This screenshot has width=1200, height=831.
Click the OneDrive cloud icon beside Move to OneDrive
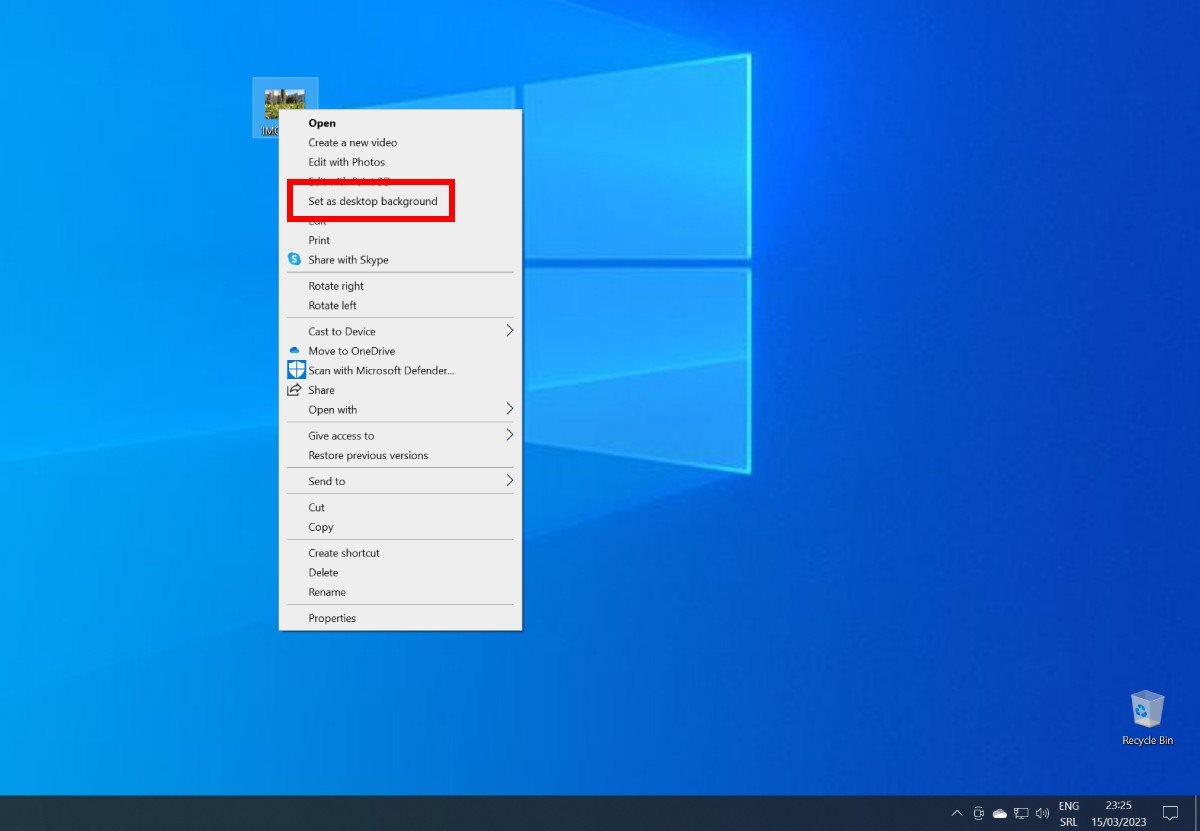click(294, 350)
